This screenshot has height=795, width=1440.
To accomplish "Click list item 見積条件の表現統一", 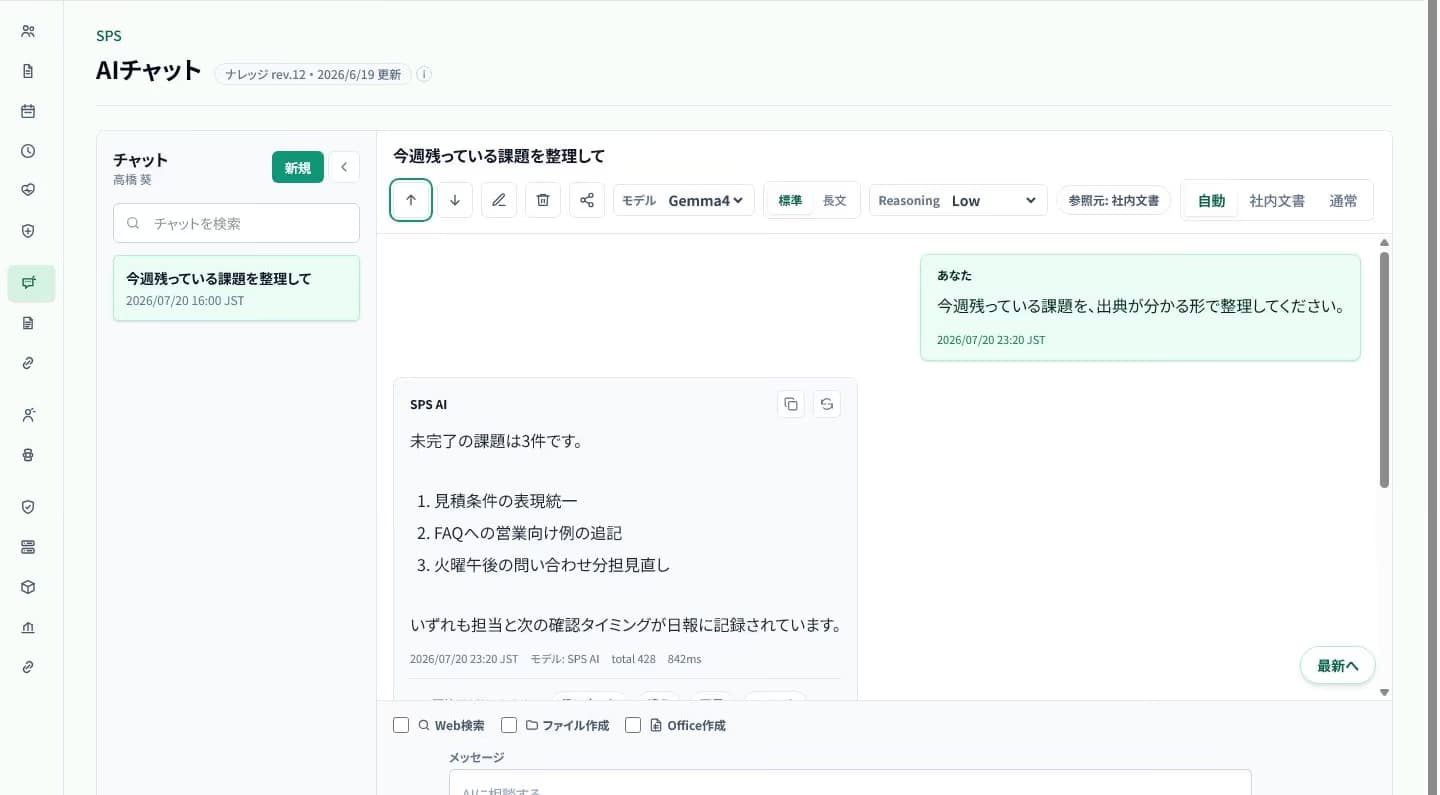I will 506,501.
